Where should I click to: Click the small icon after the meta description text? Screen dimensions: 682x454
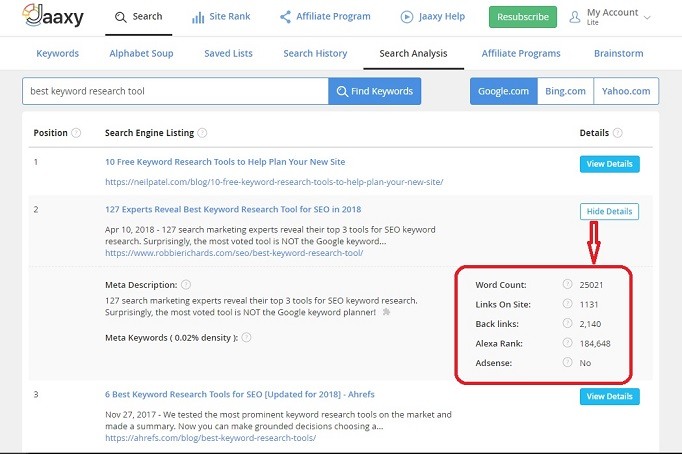click(386, 312)
